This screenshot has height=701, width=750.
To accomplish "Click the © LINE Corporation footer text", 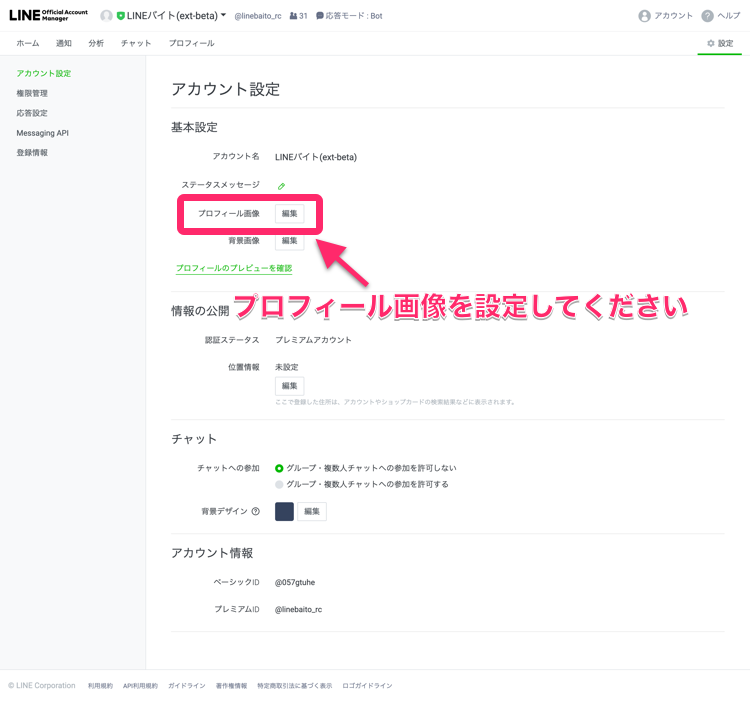I will 42,686.
